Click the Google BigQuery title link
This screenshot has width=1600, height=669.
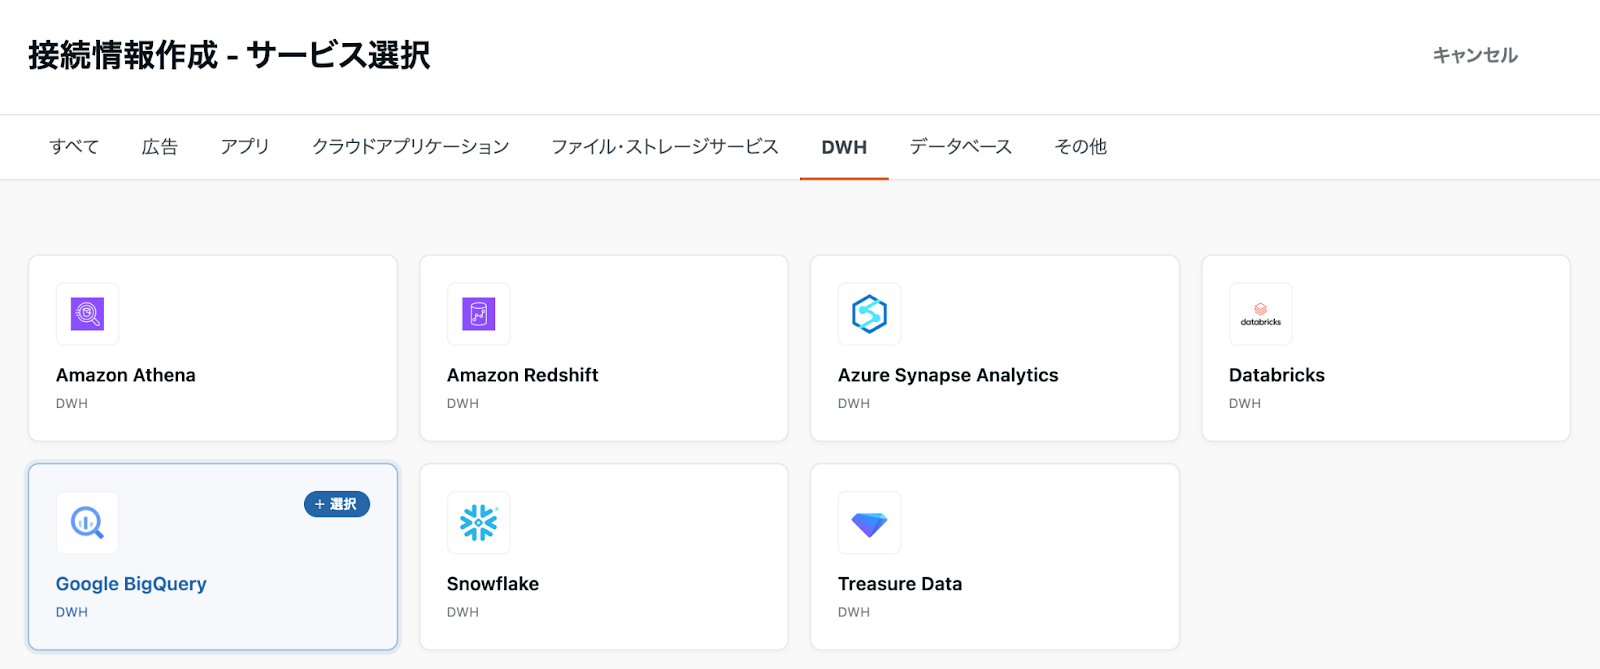pyautogui.click(x=131, y=584)
